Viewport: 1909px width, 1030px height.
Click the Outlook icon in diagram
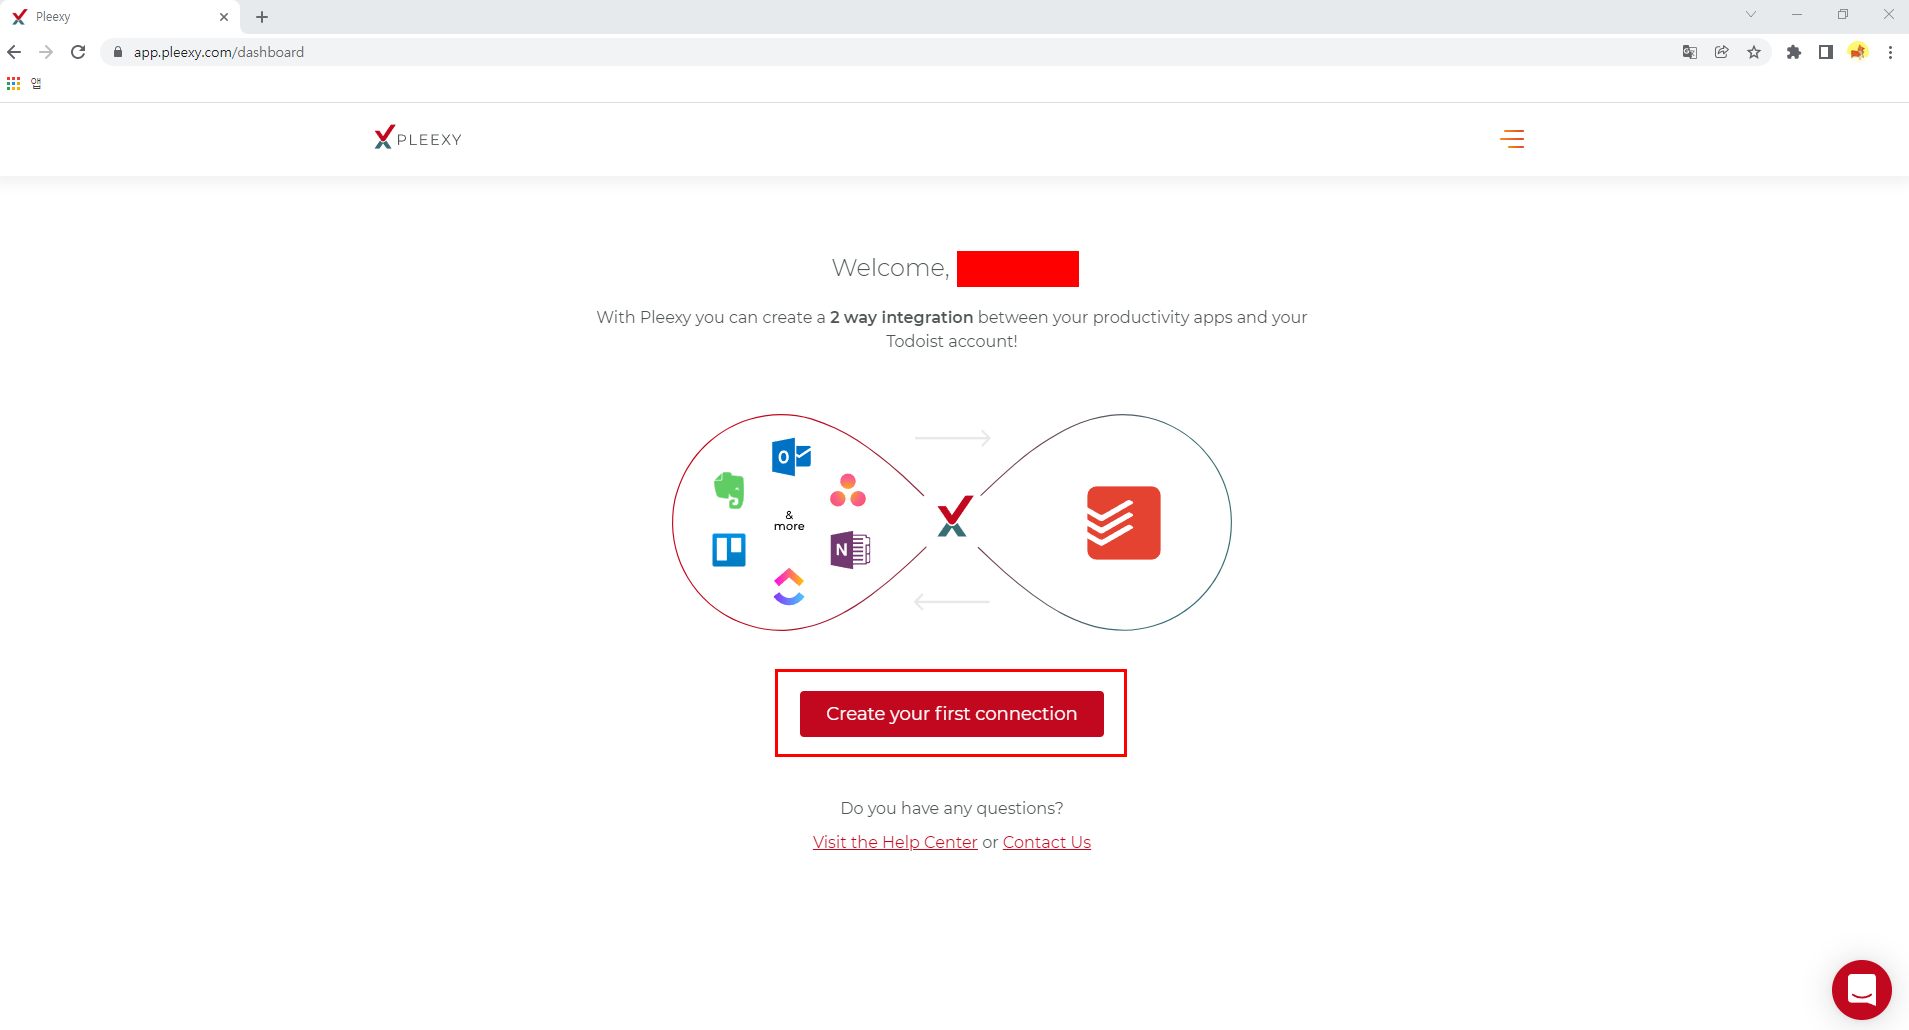coord(791,456)
